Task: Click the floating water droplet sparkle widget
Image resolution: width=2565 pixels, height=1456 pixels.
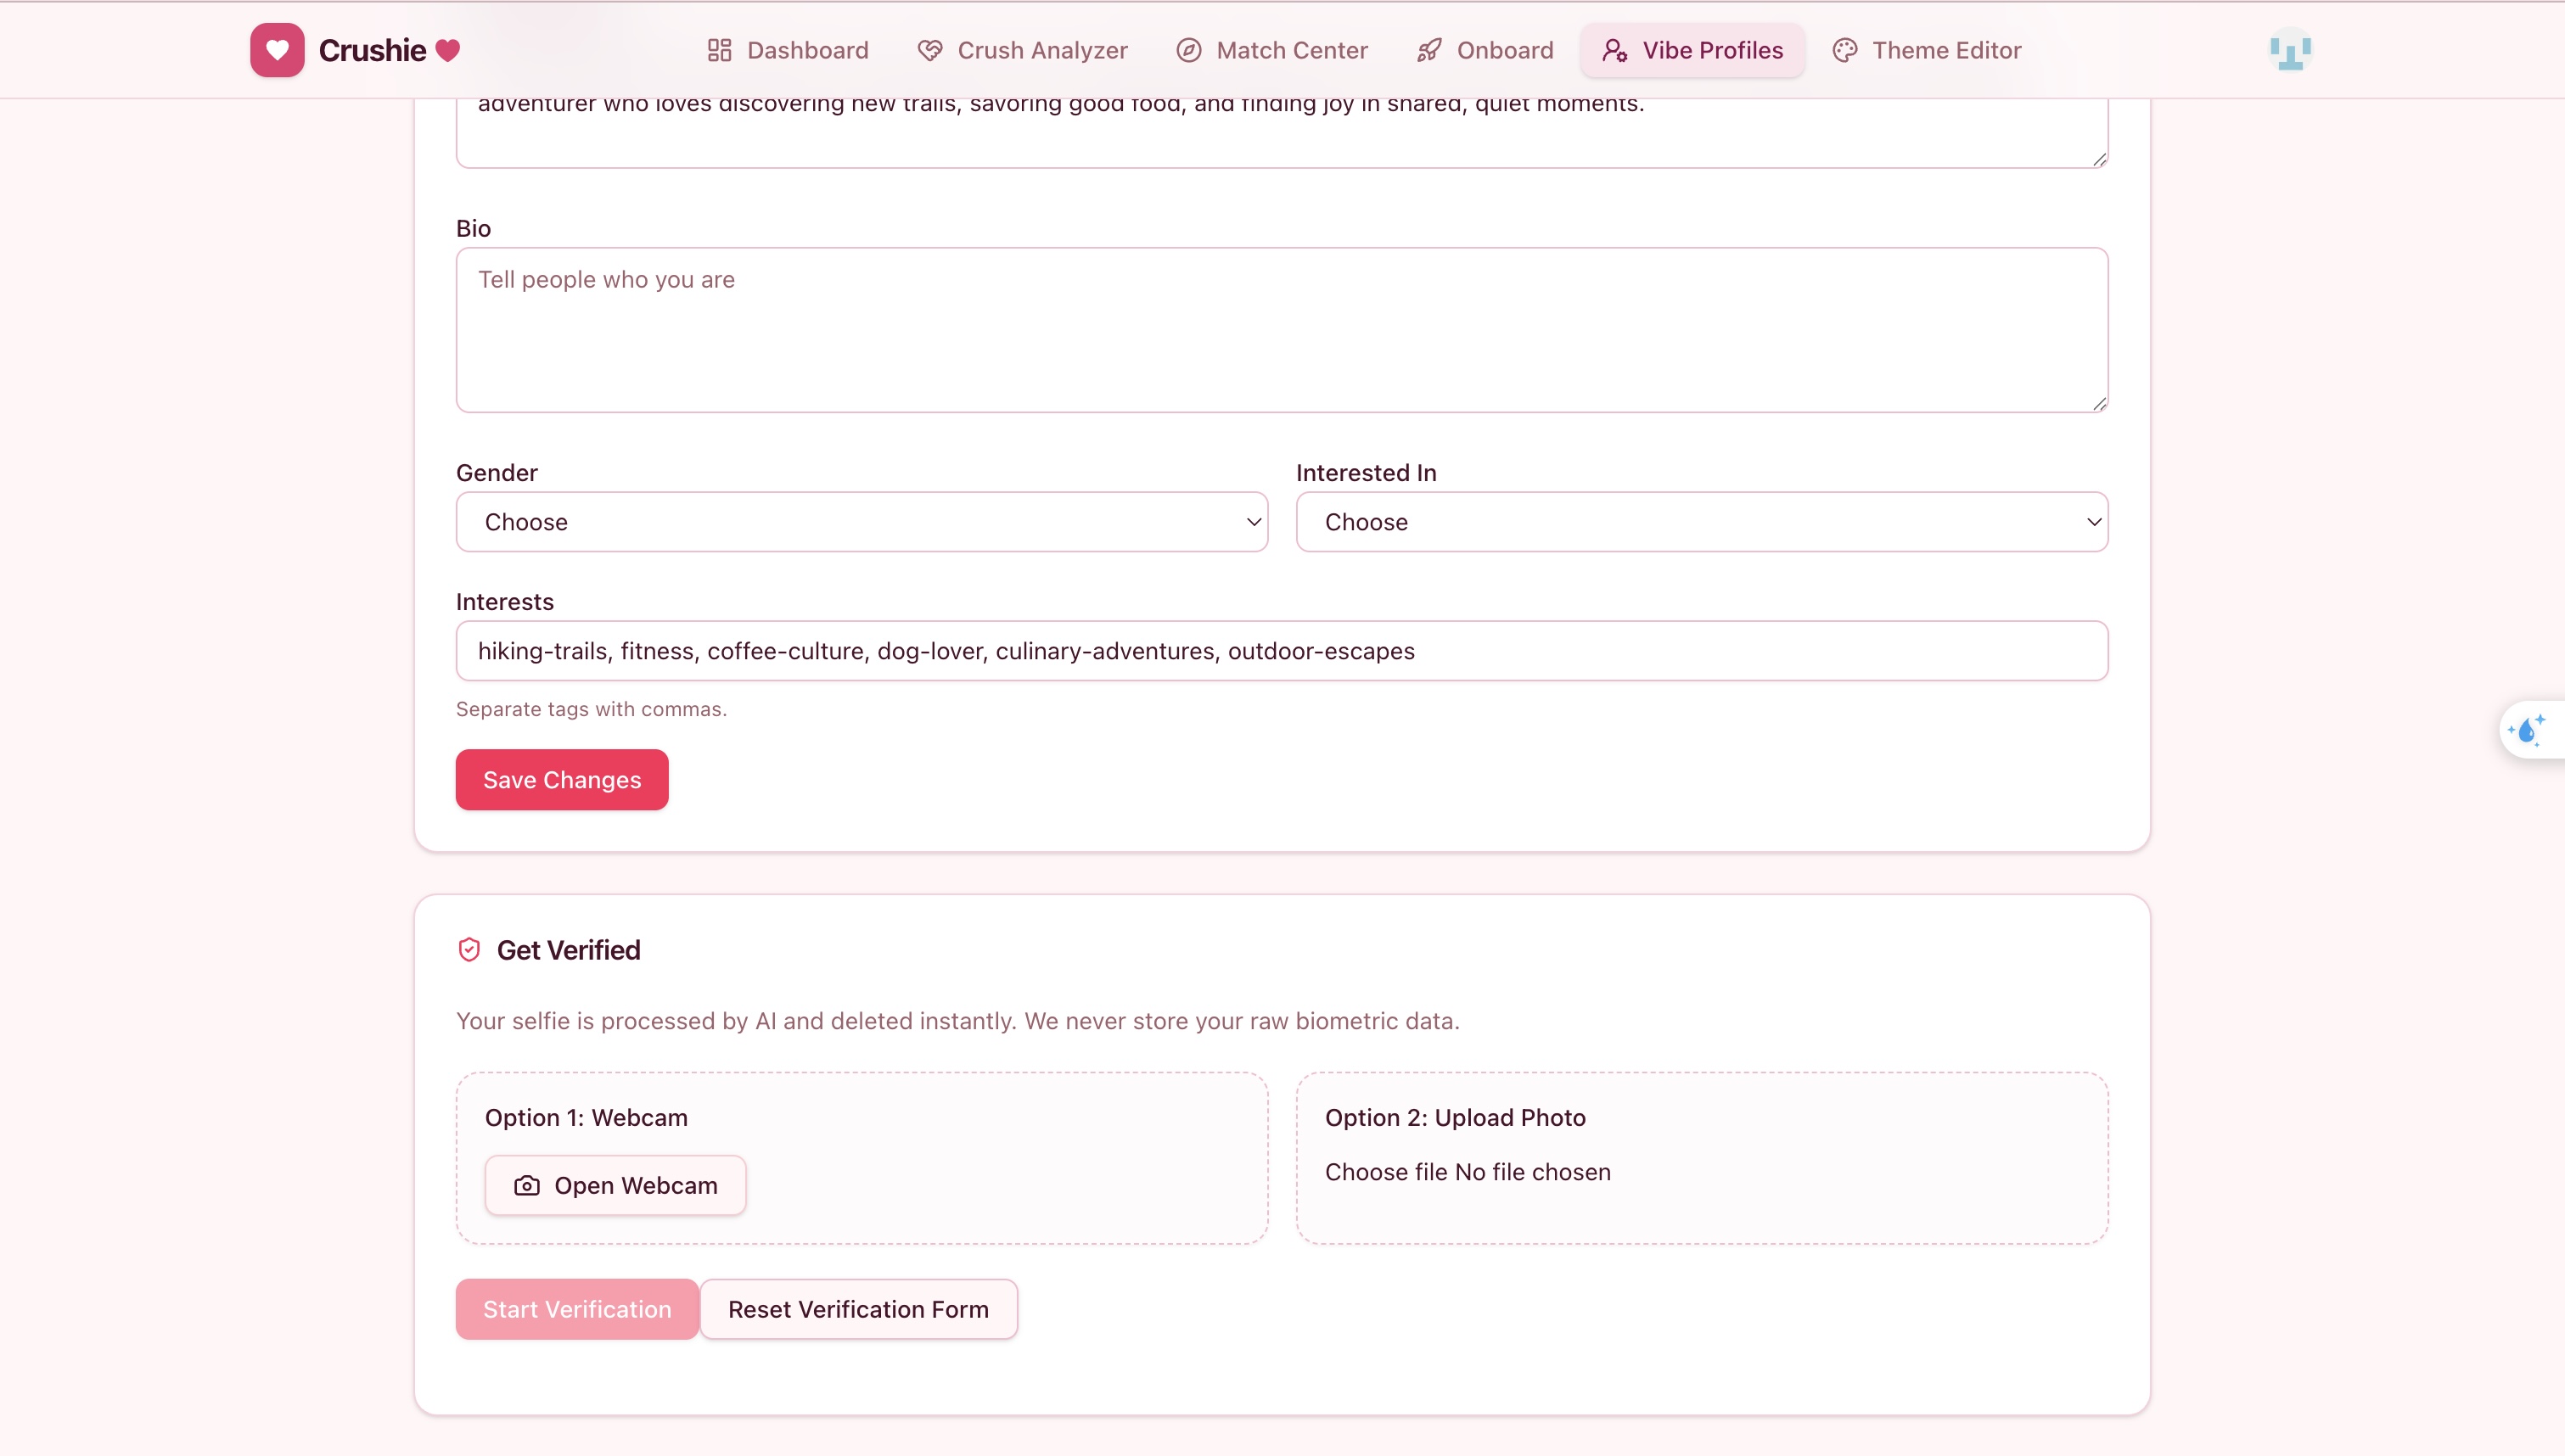Action: (x=2528, y=730)
